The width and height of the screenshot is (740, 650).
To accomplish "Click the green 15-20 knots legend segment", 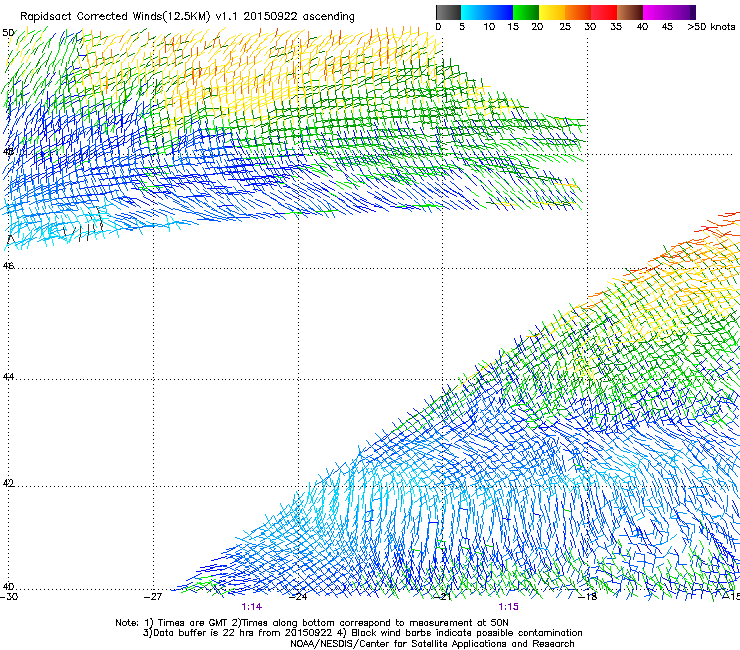I will coord(526,12).
